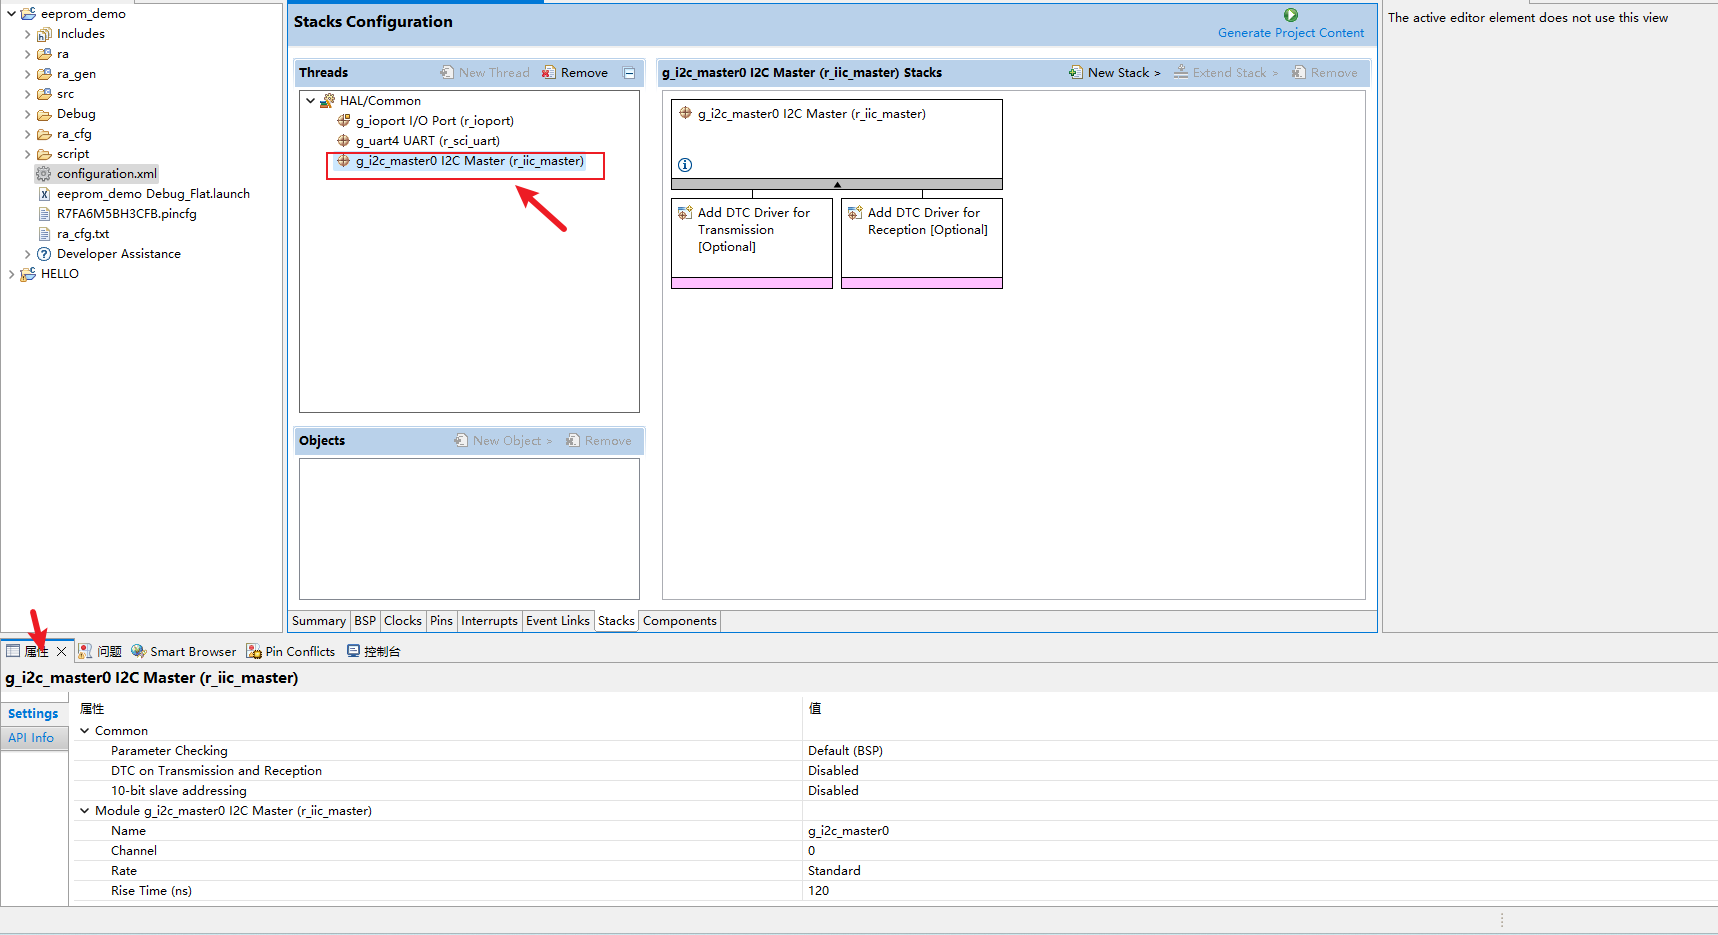Click the New Thread icon

coord(447,73)
